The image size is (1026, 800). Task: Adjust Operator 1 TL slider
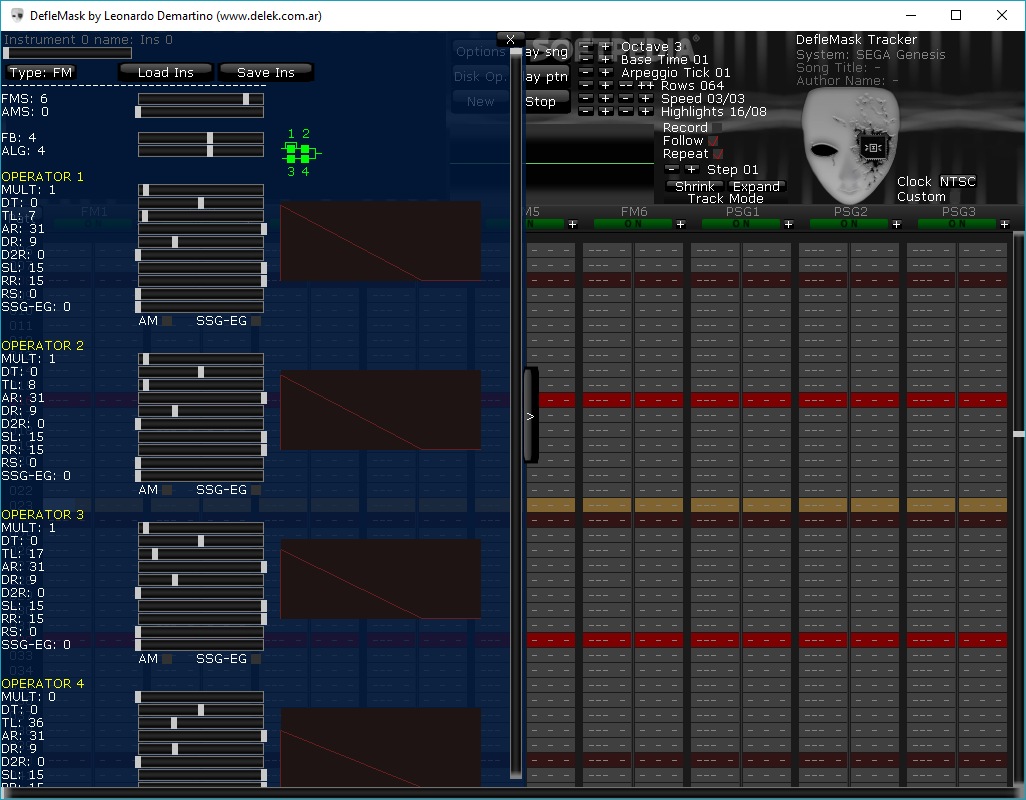click(x=201, y=216)
